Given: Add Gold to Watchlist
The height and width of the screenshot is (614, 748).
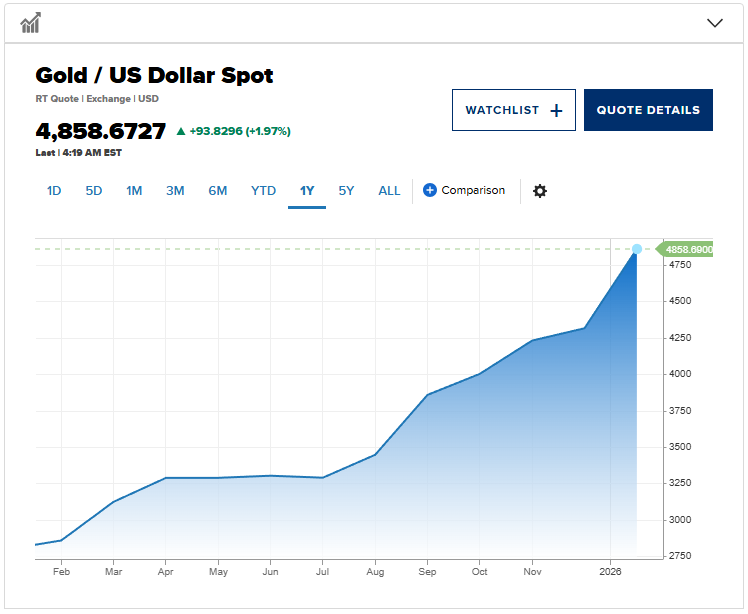Looking at the screenshot, I should (514, 110).
